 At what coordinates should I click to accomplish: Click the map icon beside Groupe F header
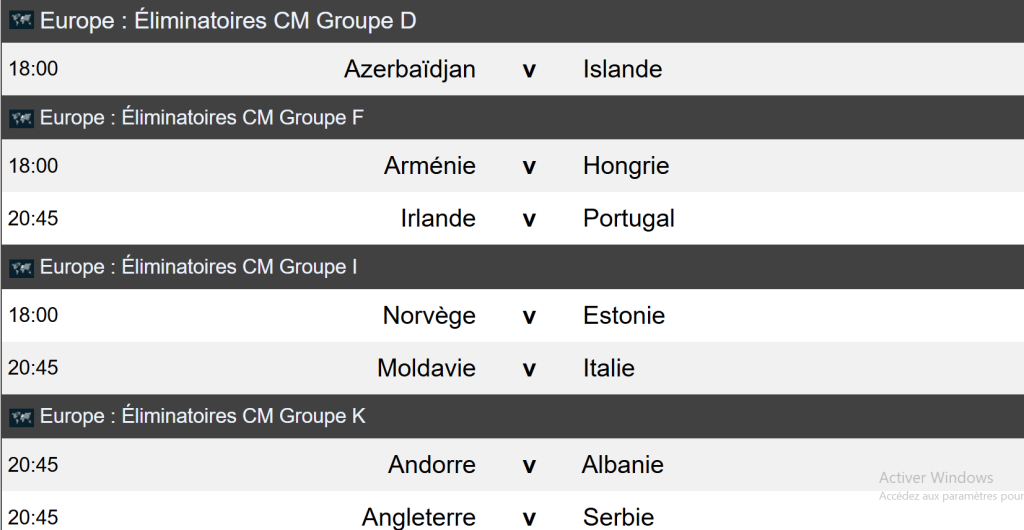point(21,119)
